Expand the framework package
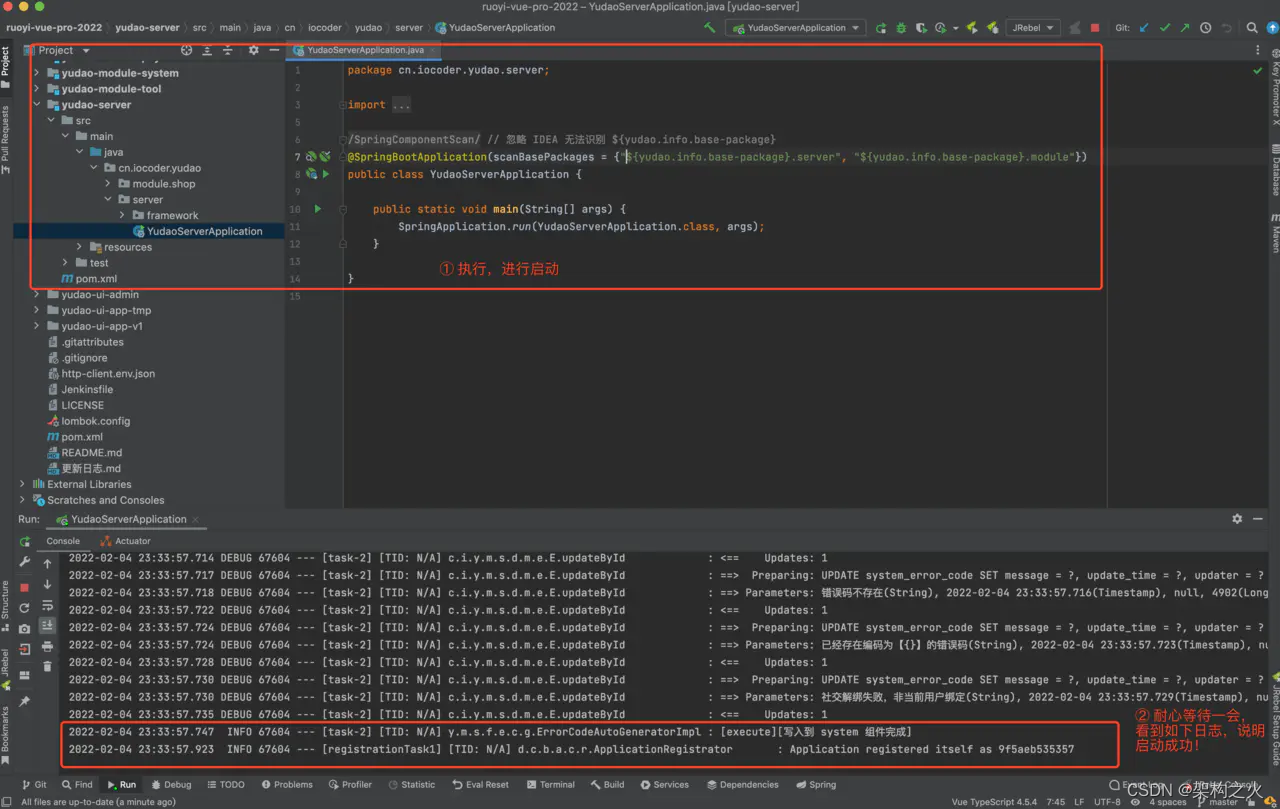Screen dimensions: 1280x809 coord(122,215)
